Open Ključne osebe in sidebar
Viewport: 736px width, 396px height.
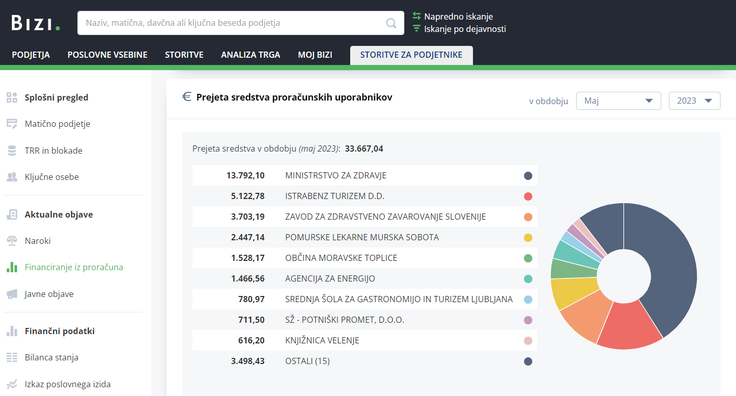point(52,177)
